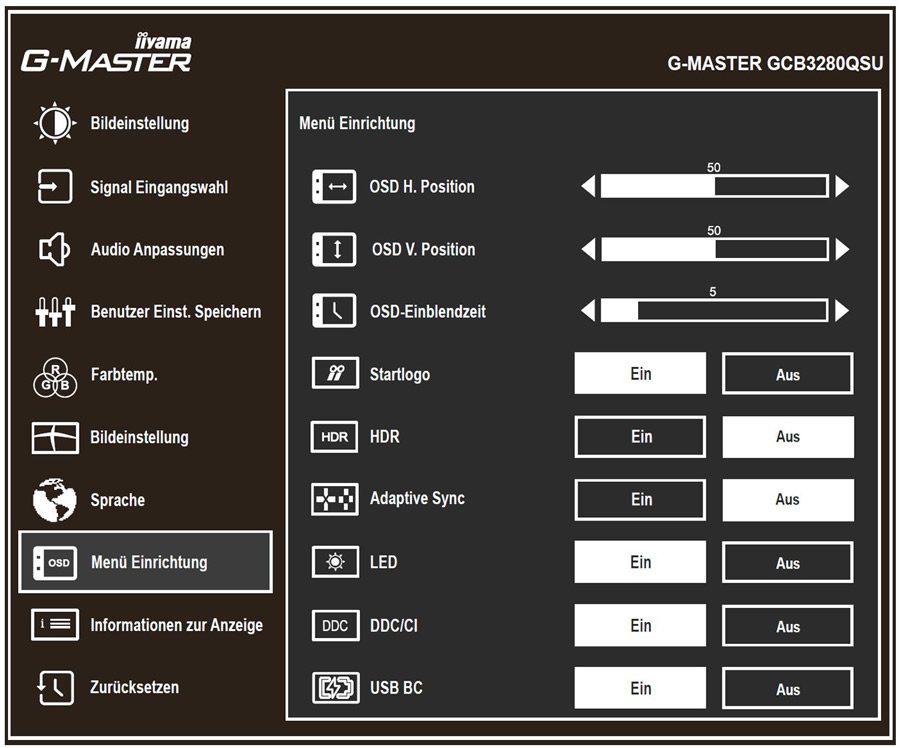
Task: Disable Adaptive Sync with Aus
Action: pyautogui.click(x=788, y=499)
